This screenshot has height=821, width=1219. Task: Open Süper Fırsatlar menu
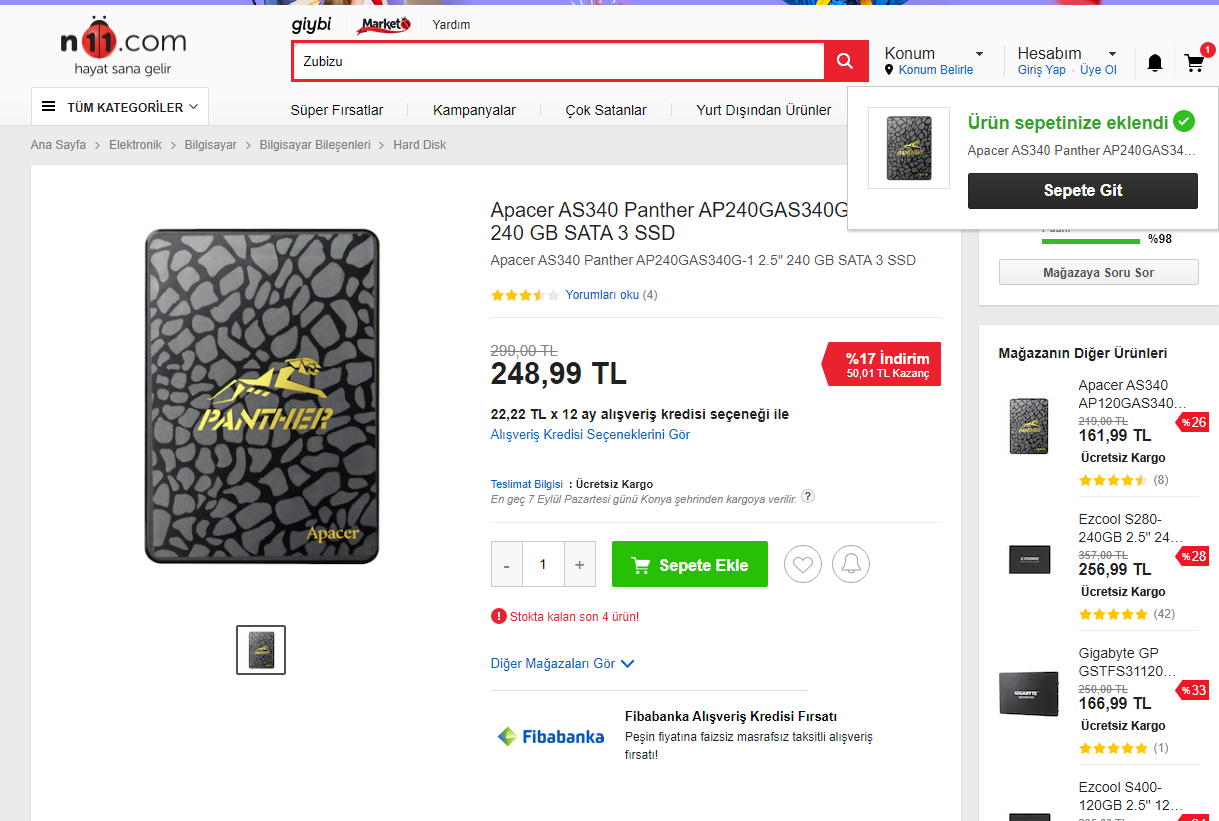click(x=337, y=110)
